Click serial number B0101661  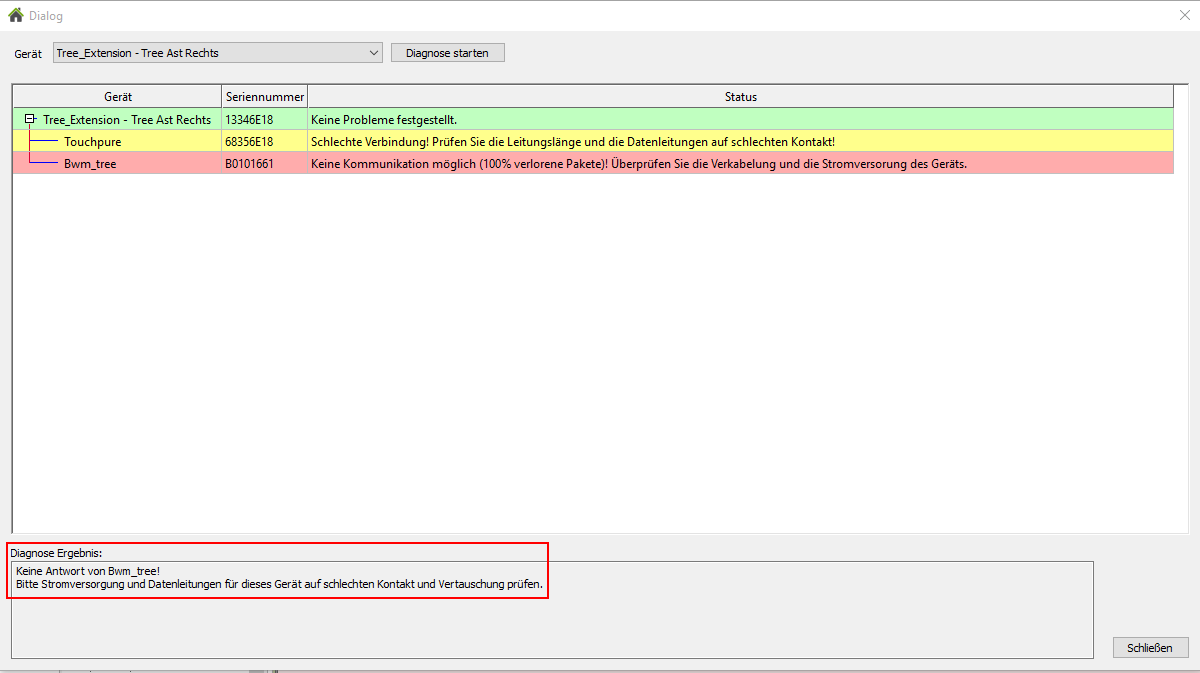(249, 164)
